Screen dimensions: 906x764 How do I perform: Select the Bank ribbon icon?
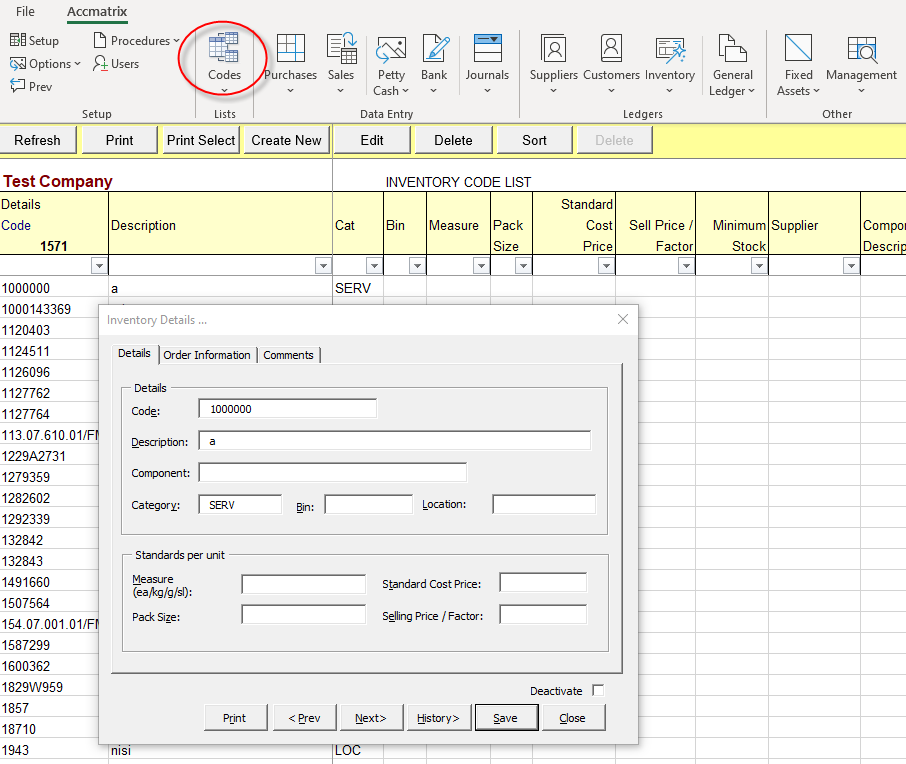[434, 58]
